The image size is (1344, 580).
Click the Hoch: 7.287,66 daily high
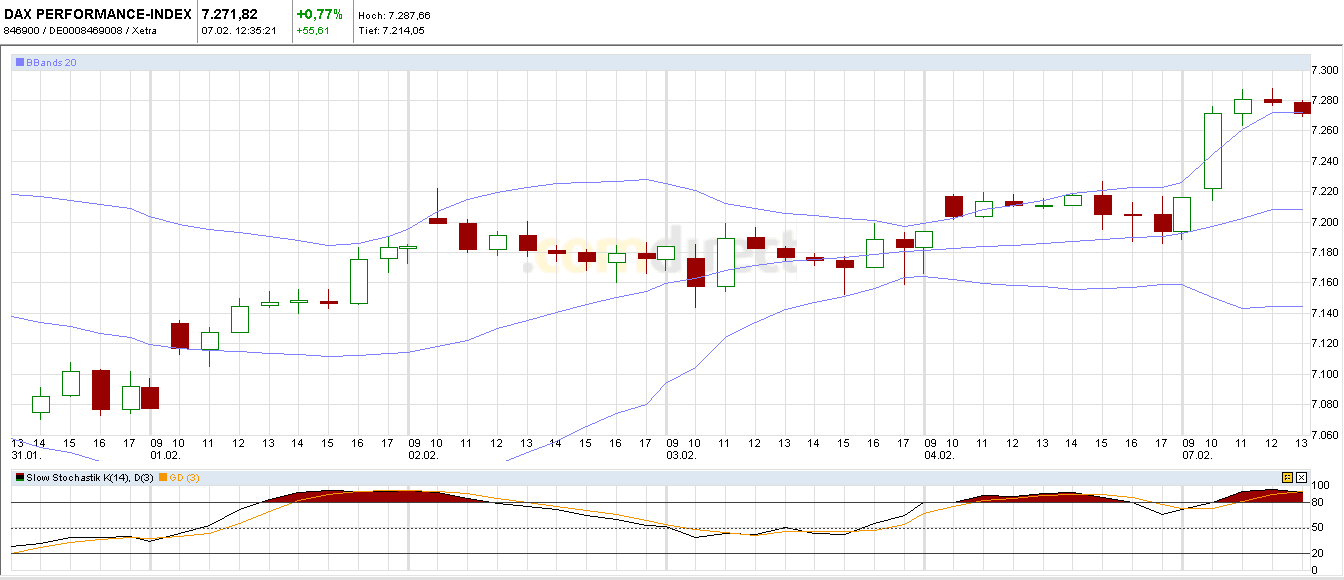tap(394, 16)
